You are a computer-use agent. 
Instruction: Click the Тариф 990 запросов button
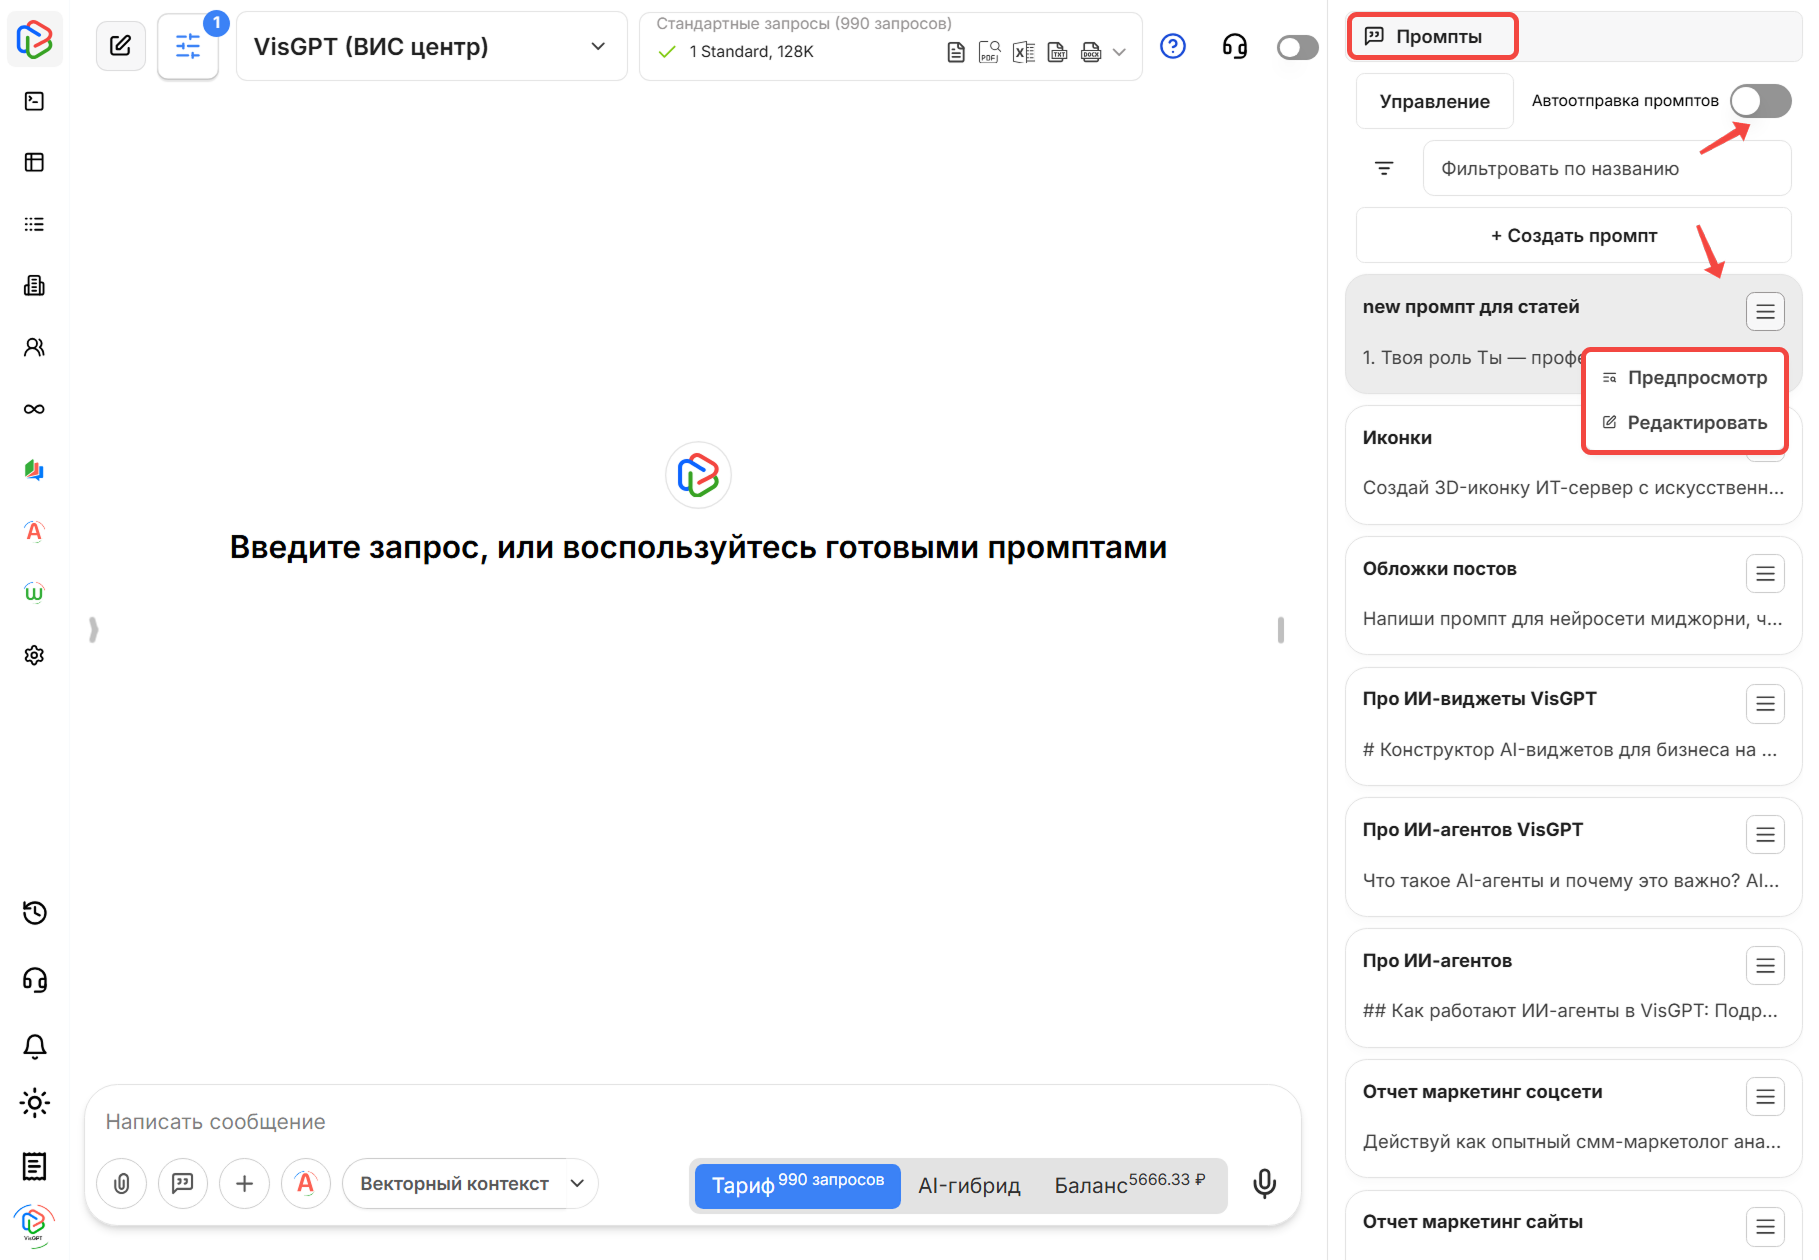796,1186
